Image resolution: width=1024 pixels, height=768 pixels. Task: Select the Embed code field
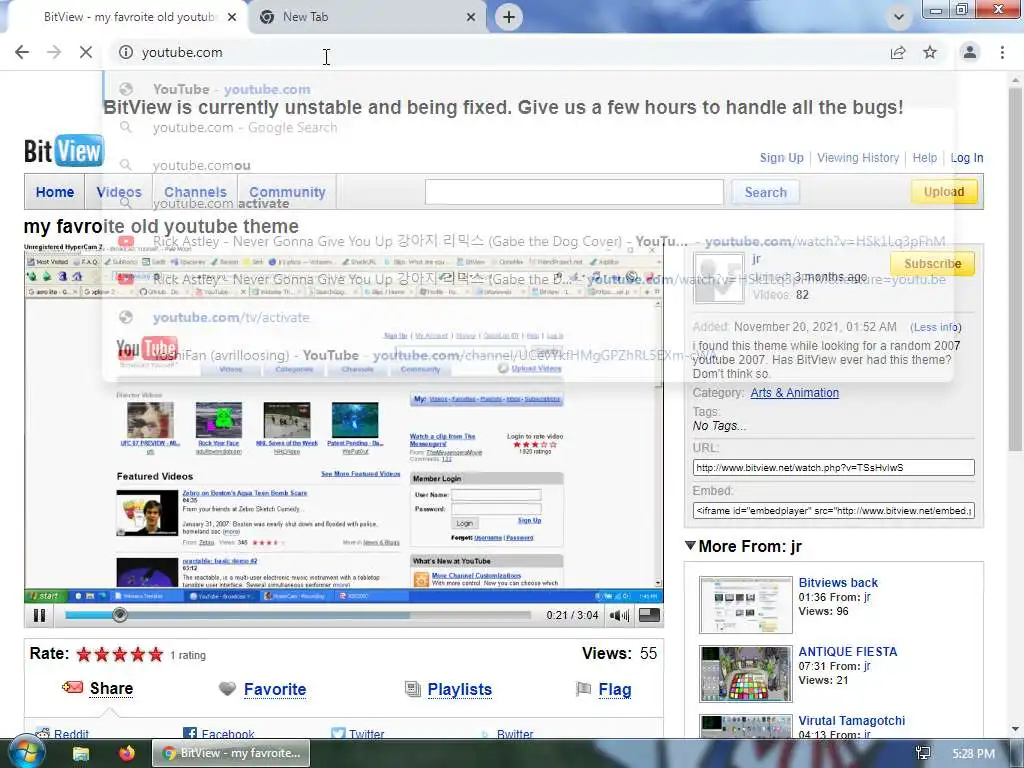833,511
